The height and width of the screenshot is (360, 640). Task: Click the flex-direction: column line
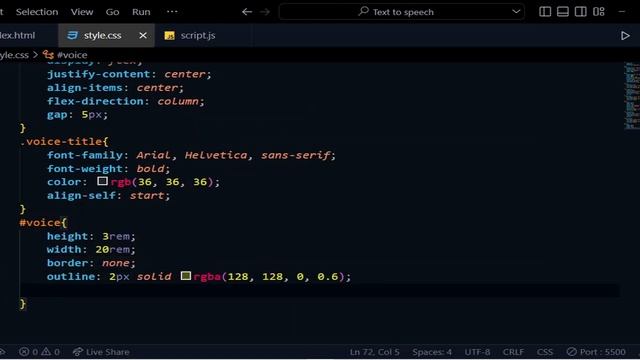[x=125, y=101]
